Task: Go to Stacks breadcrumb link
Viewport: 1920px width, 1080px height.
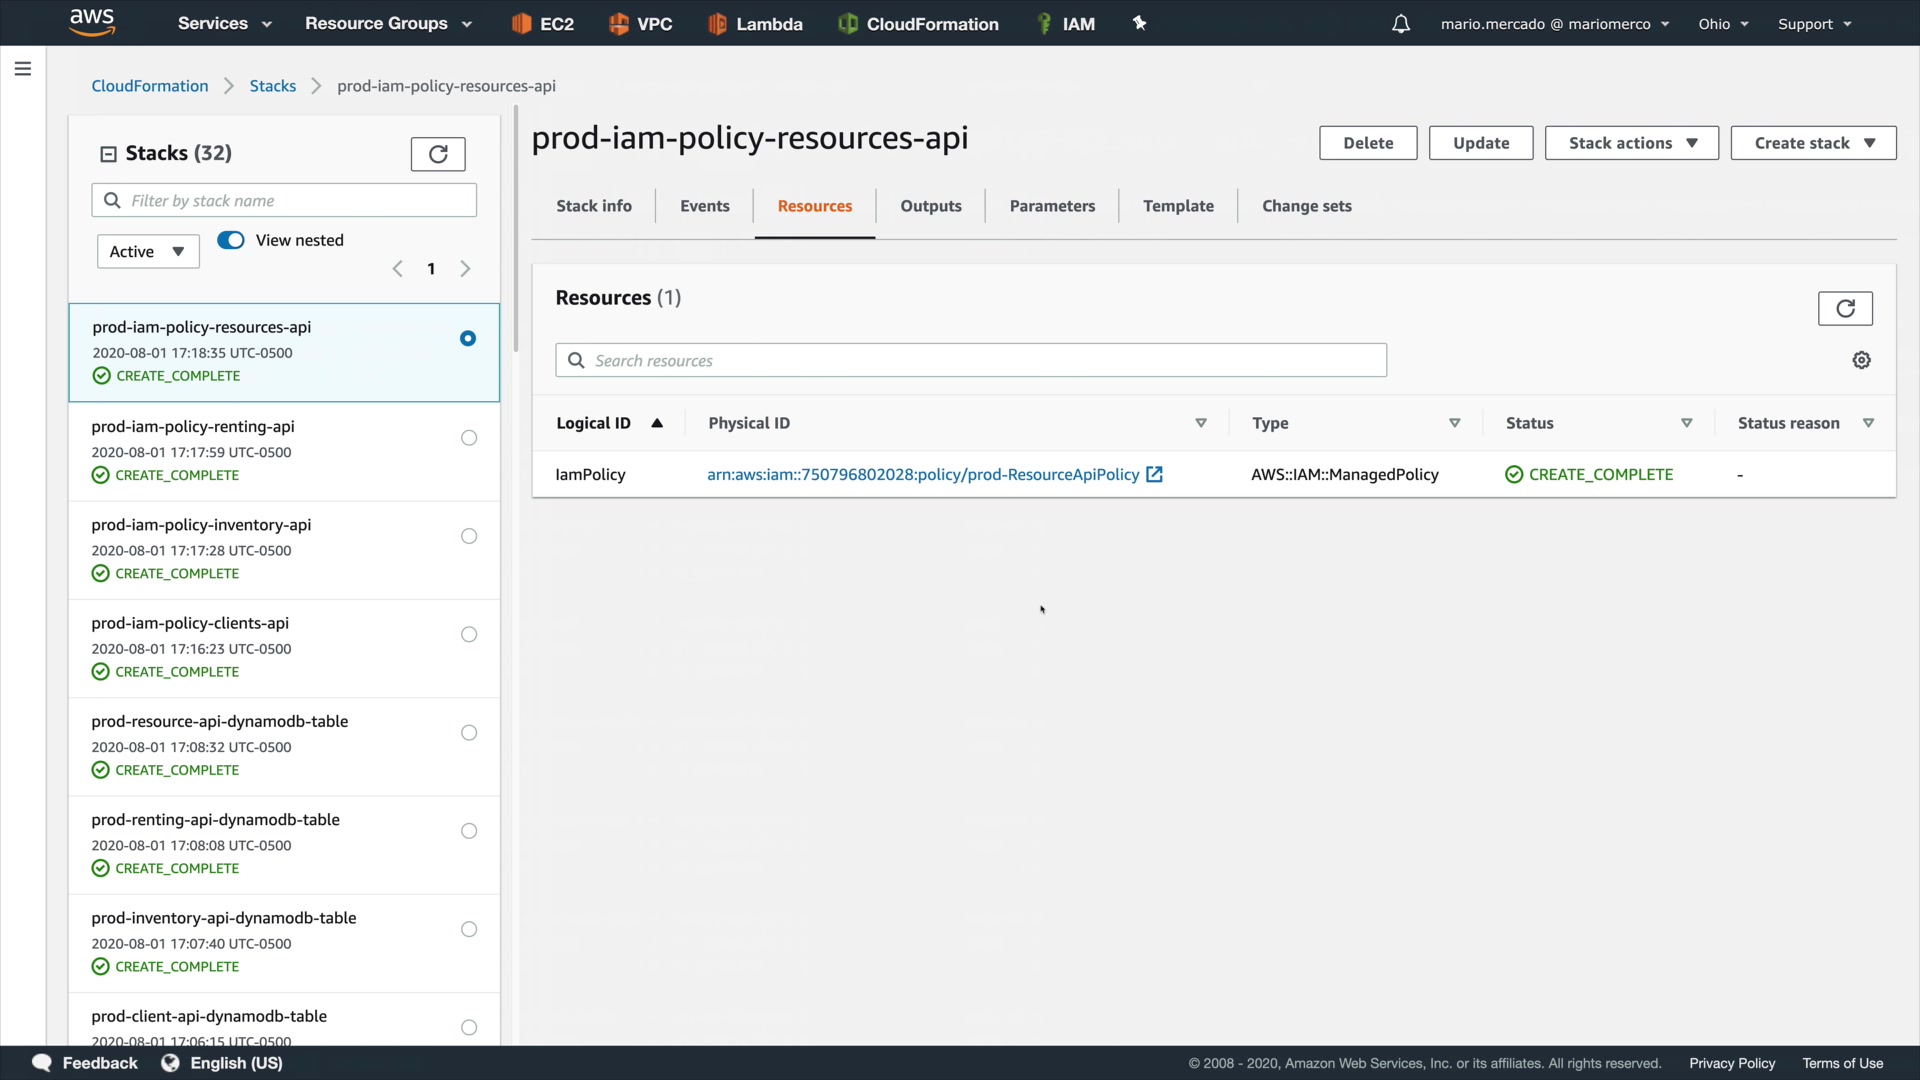Action: pyautogui.click(x=272, y=86)
